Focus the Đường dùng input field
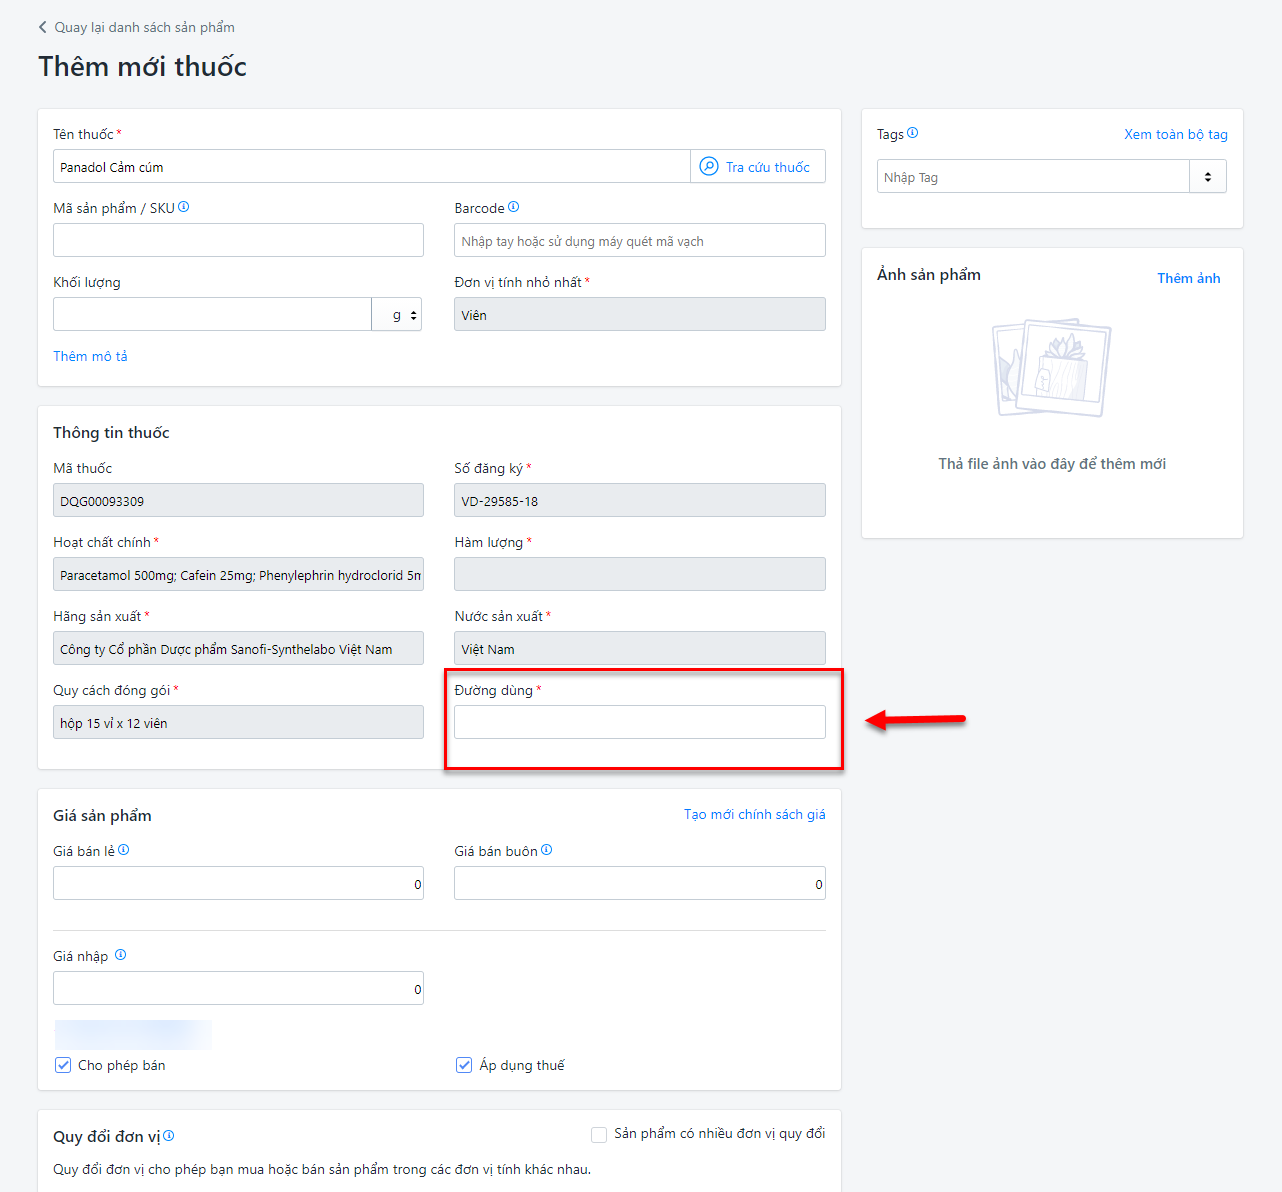This screenshot has width=1282, height=1192. 639,722
